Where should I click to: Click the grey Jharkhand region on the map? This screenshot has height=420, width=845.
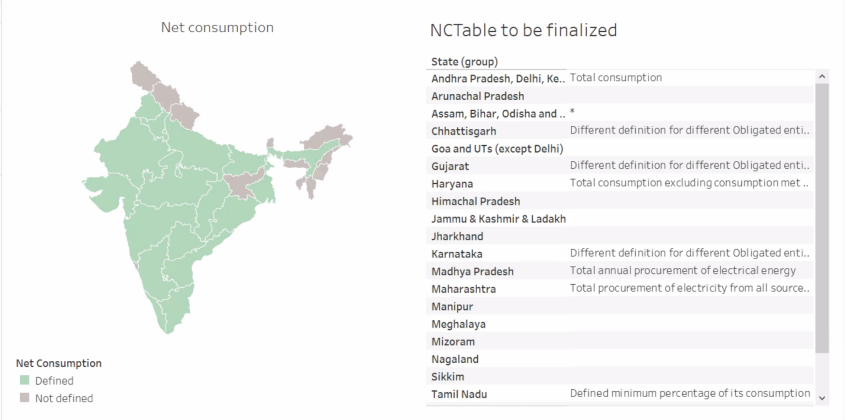click(x=240, y=186)
